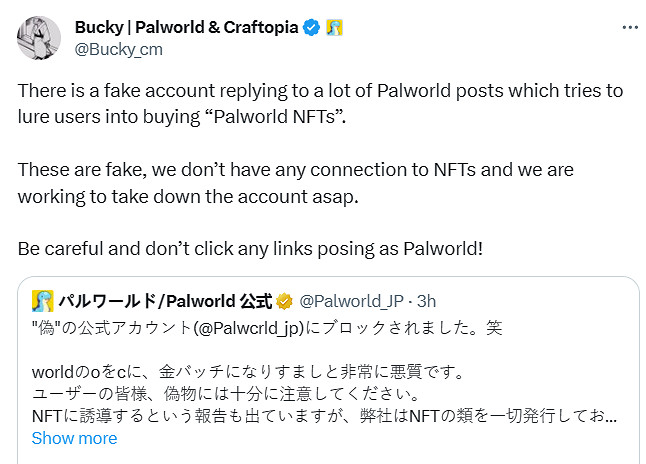Expand quoted tweet with Show more
The width and height of the screenshot is (646, 464).
point(74,438)
